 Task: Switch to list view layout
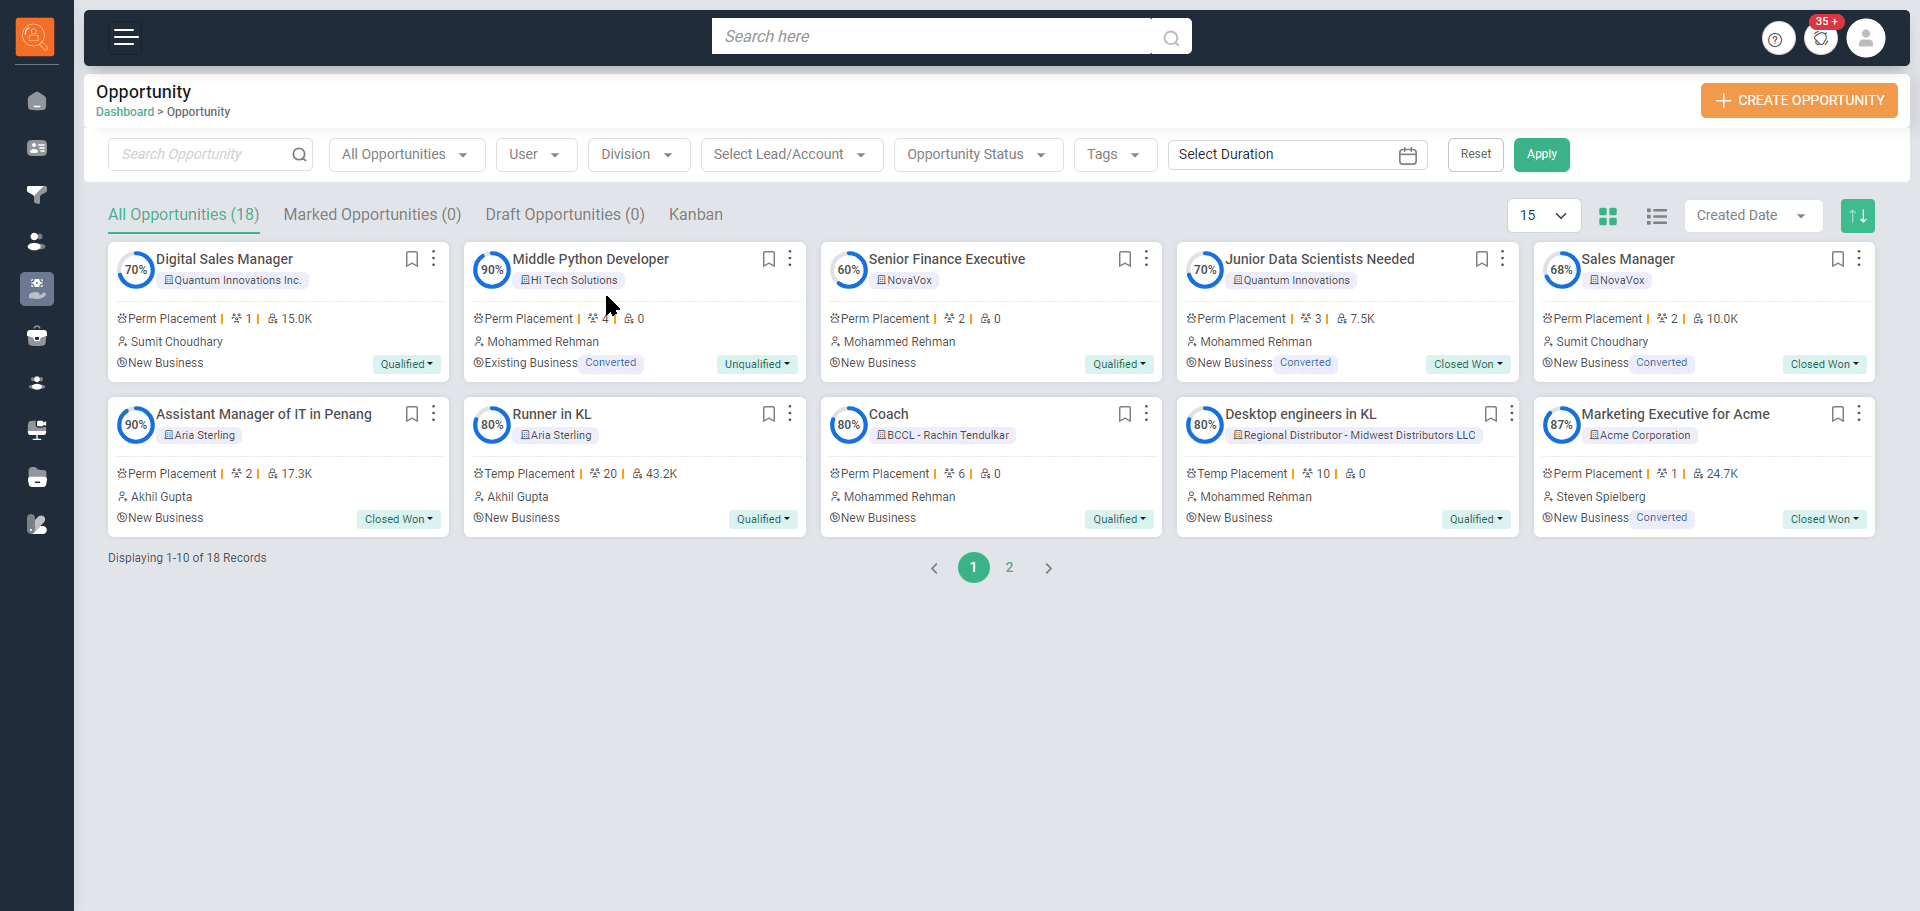(x=1656, y=216)
